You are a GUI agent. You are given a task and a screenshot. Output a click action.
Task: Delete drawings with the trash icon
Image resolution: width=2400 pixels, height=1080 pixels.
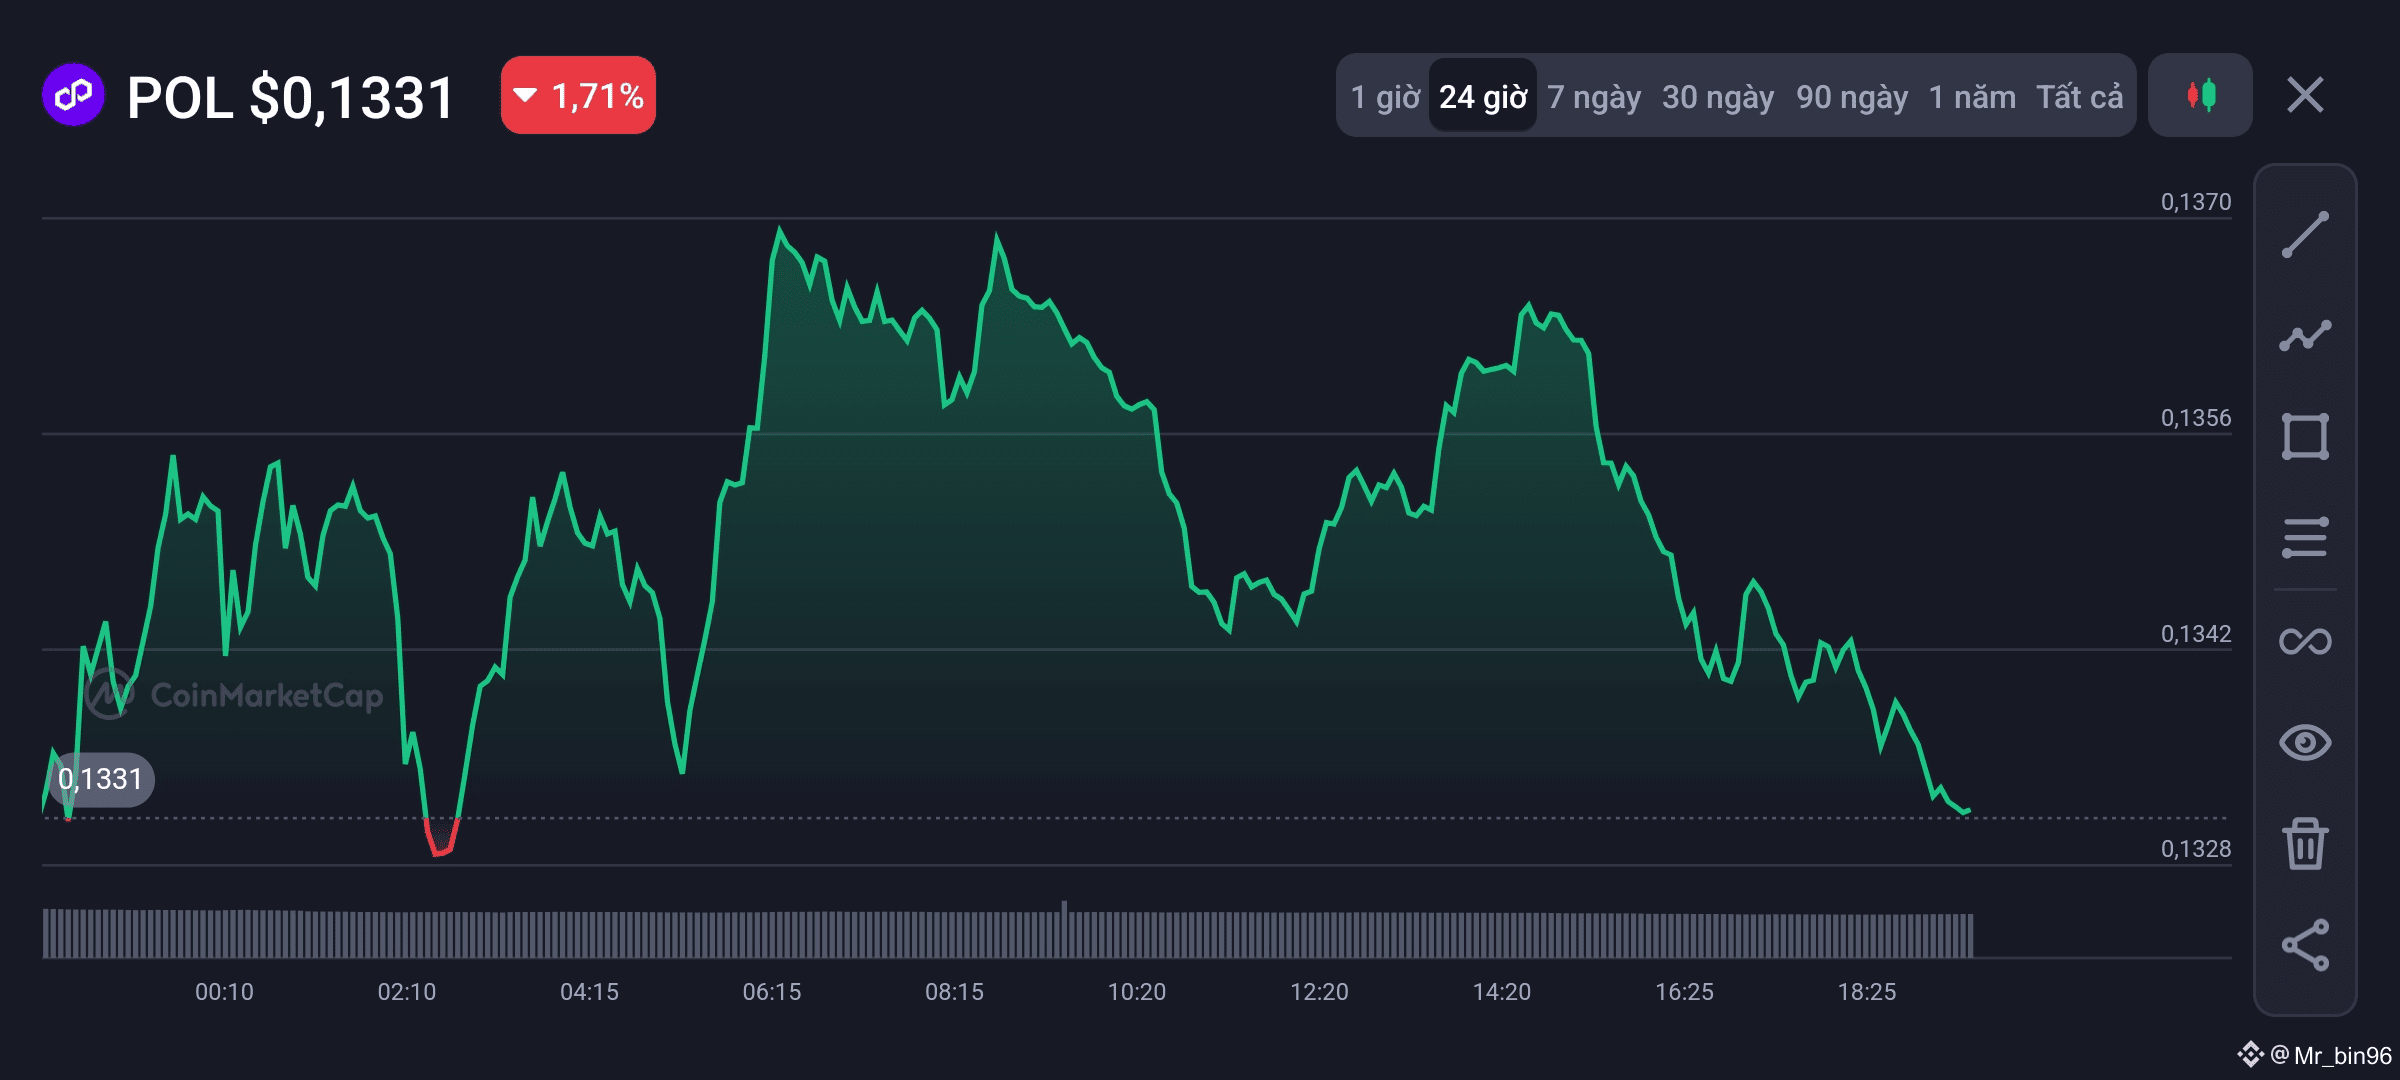tap(2305, 843)
